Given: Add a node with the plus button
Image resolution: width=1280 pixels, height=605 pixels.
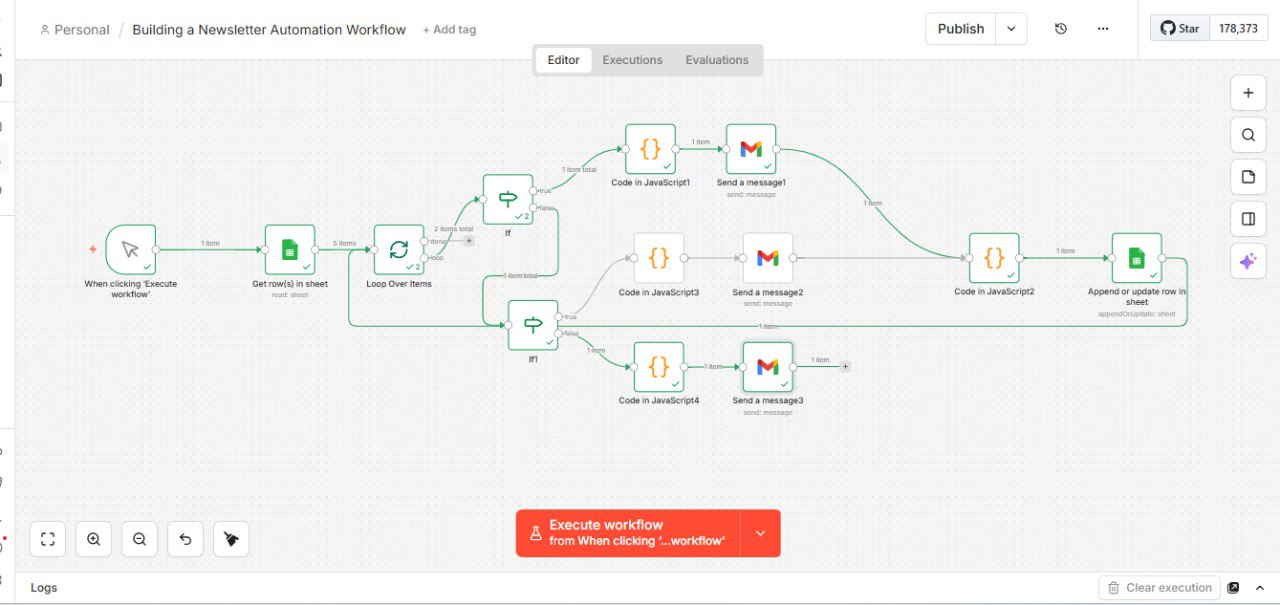Looking at the screenshot, I should click(1247, 93).
